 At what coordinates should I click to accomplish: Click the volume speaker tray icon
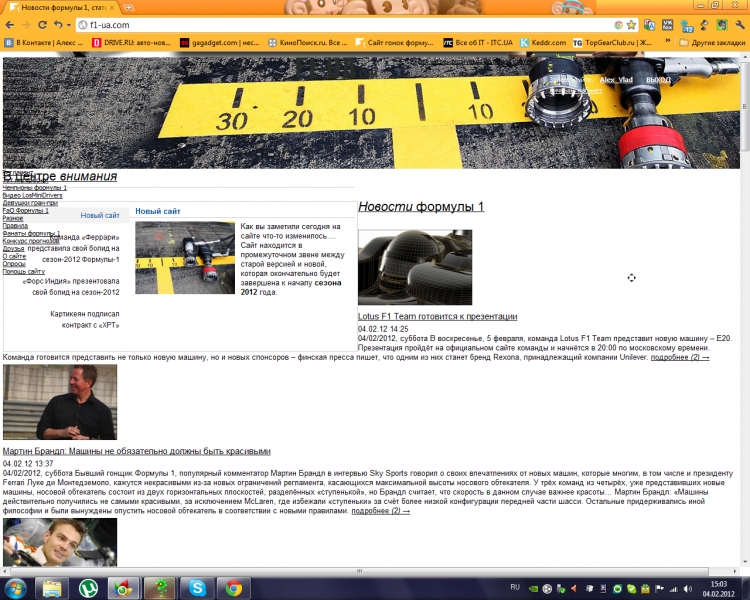pos(688,589)
